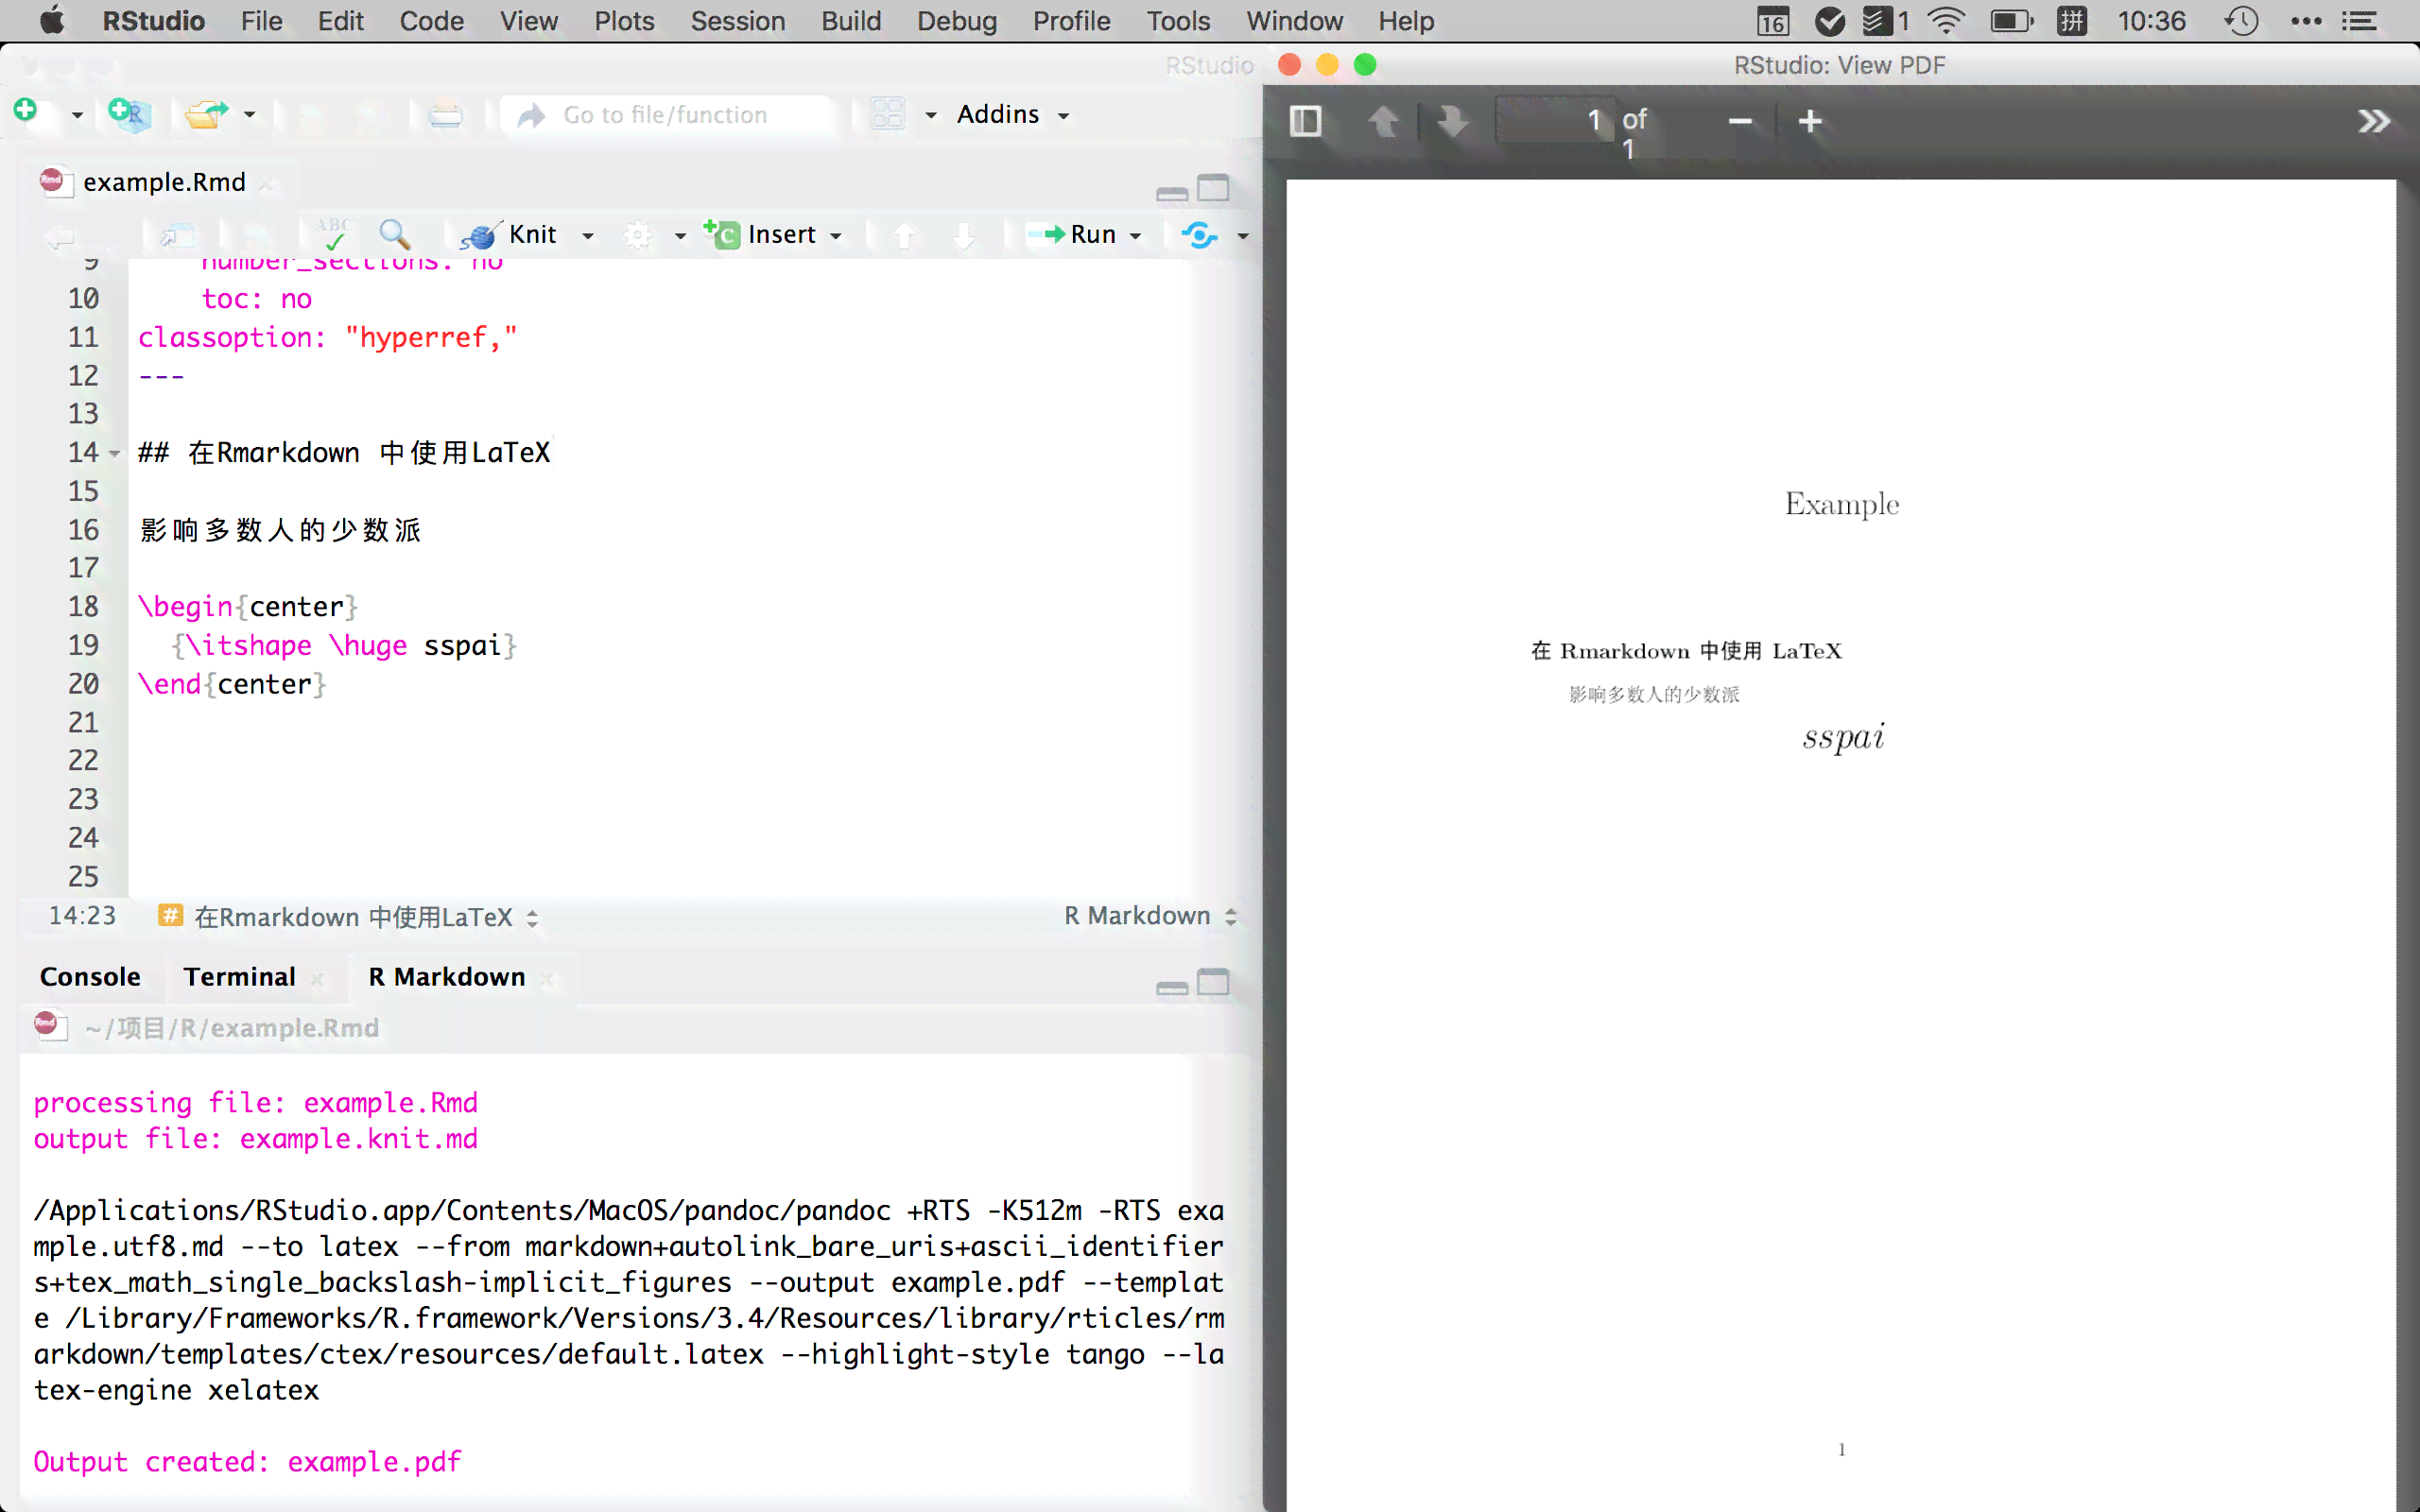Click the sspai text in PDF
This screenshot has height=1512, width=2420.
[1843, 738]
